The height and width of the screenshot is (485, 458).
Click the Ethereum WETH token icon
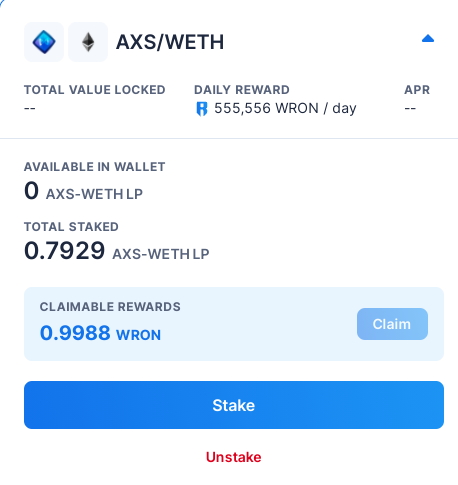(88, 42)
